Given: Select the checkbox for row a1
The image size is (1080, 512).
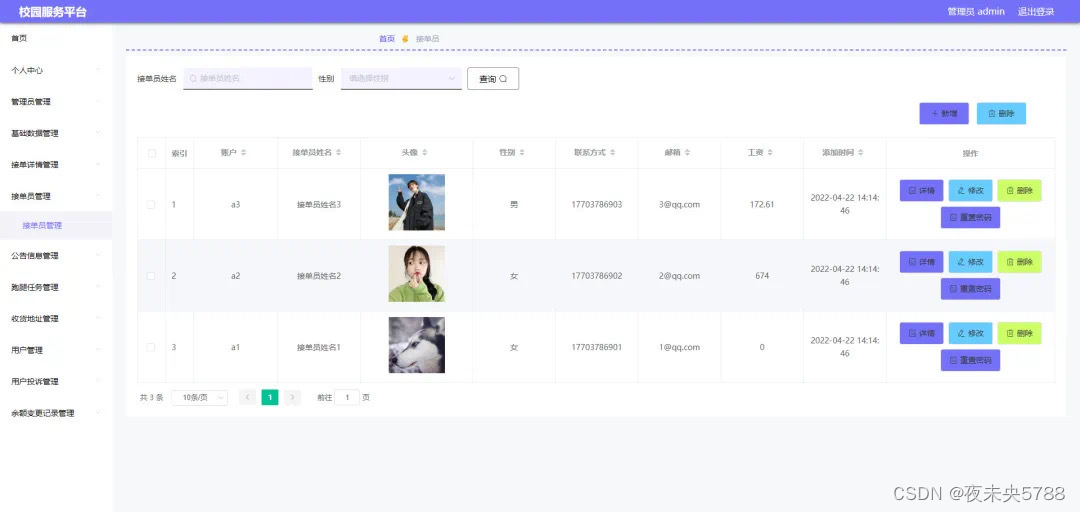Looking at the screenshot, I should click(151, 347).
